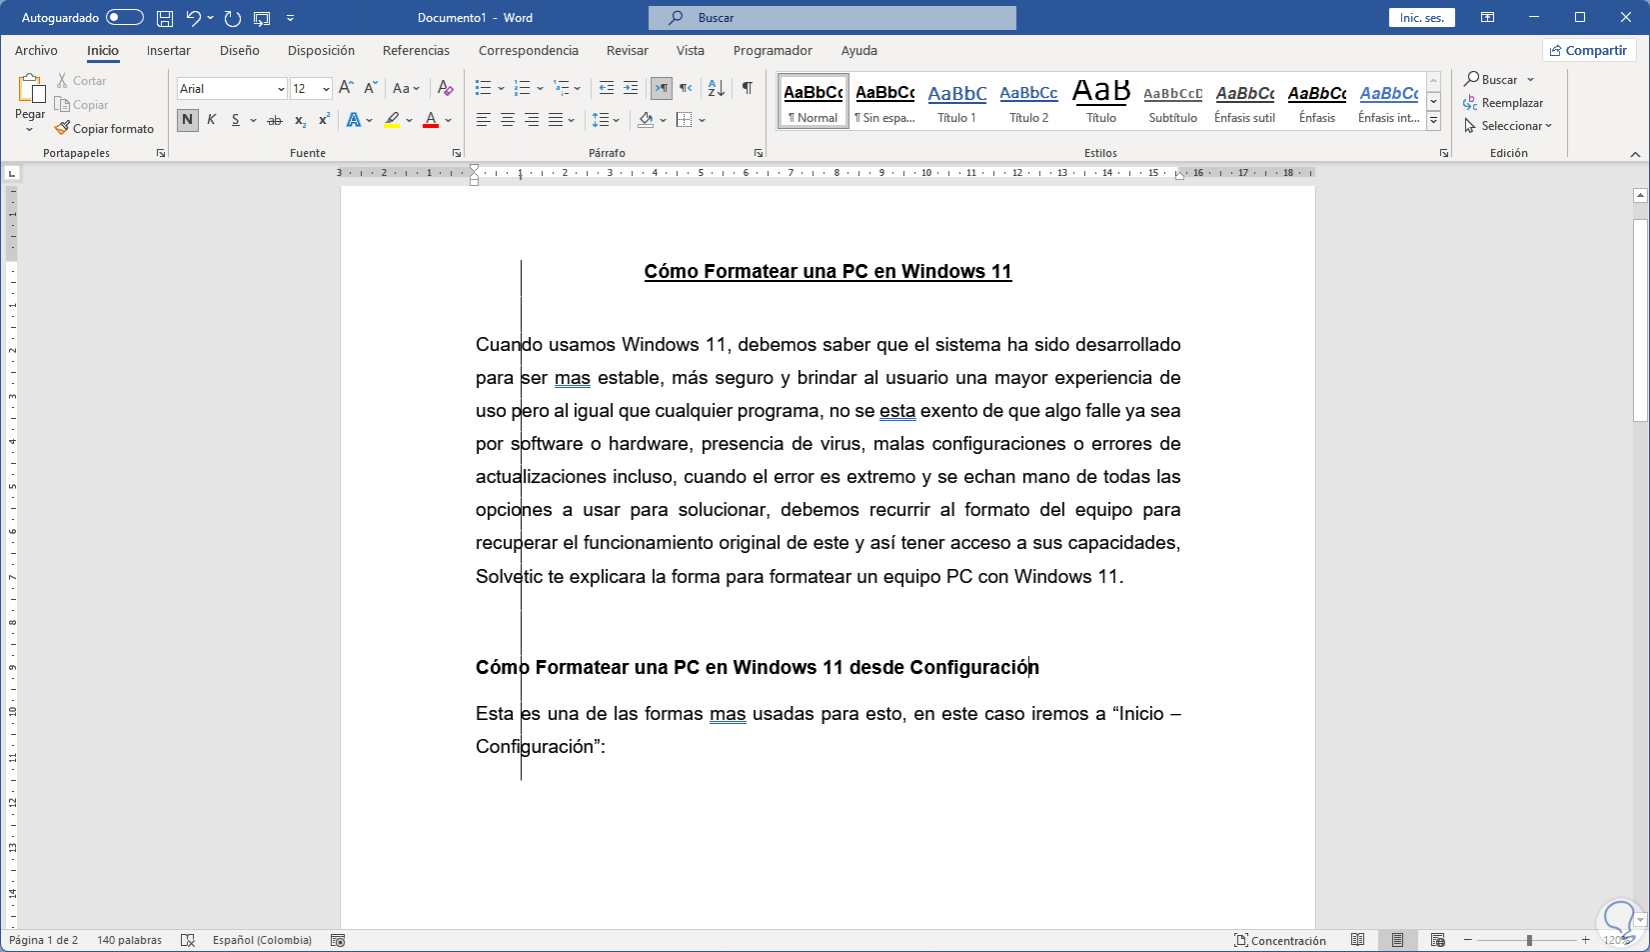Screen dimensions: 1650x952
Task: Toggle underline (S) formatting
Action: coord(236,120)
